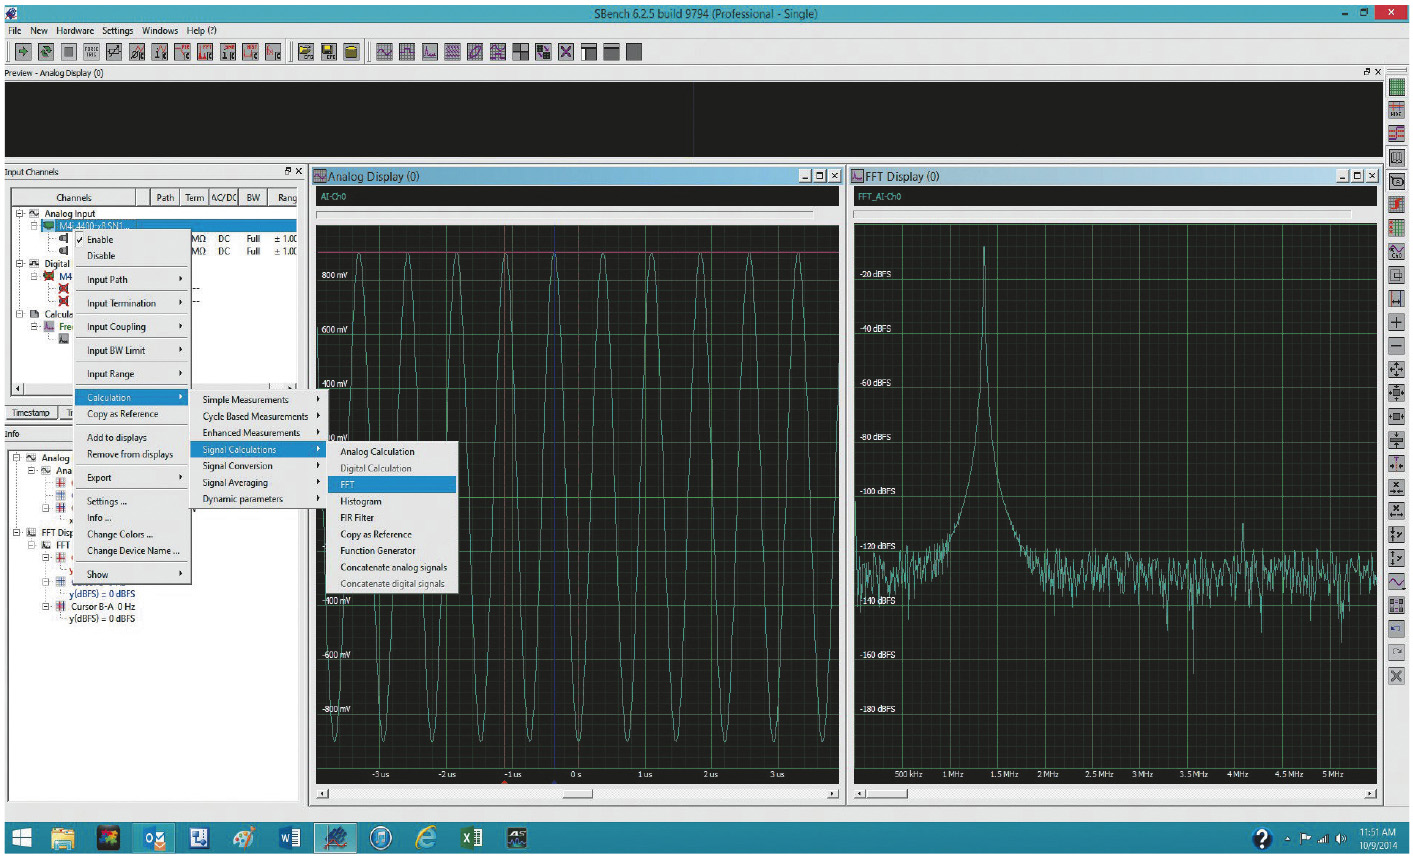Choose Add to displays

(x=133, y=438)
